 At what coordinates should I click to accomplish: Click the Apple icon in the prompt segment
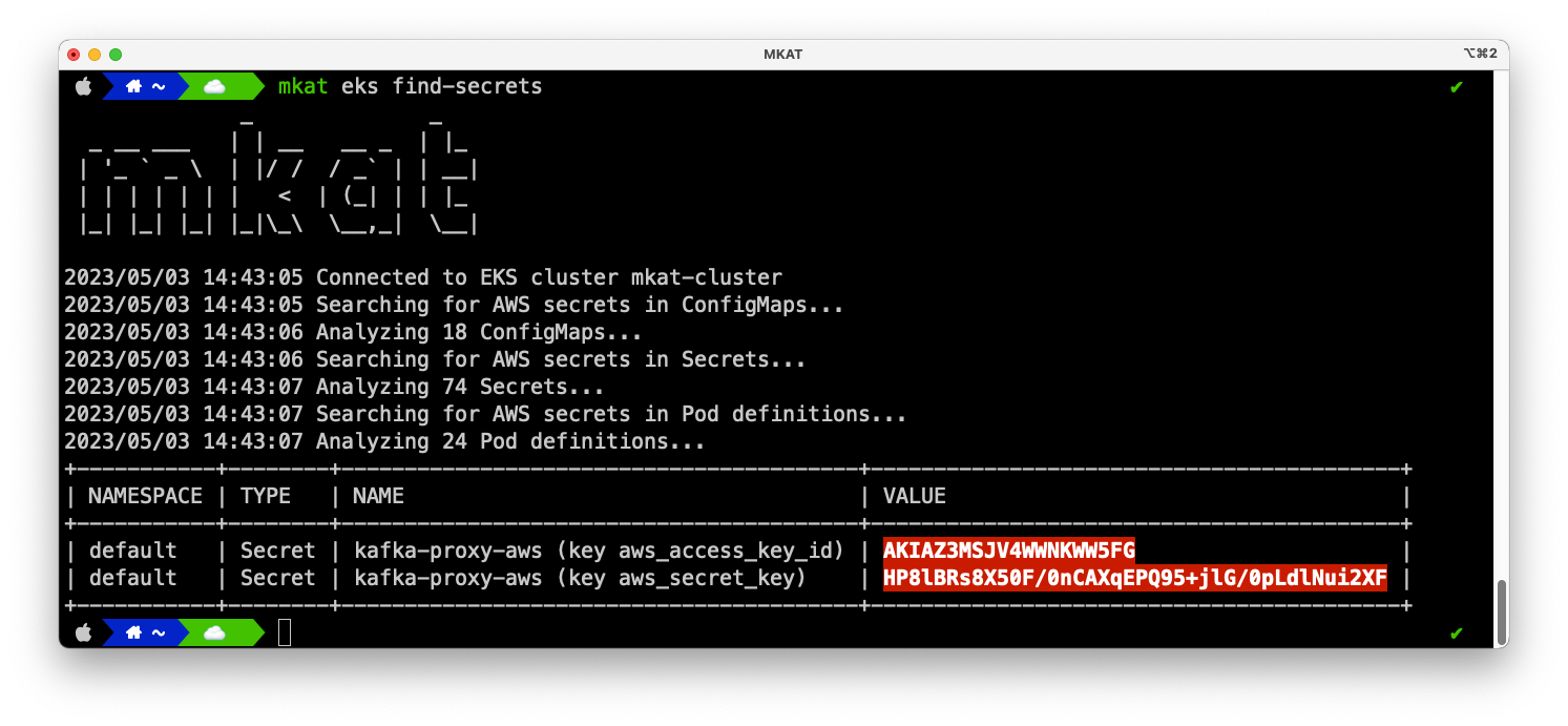click(85, 86)
